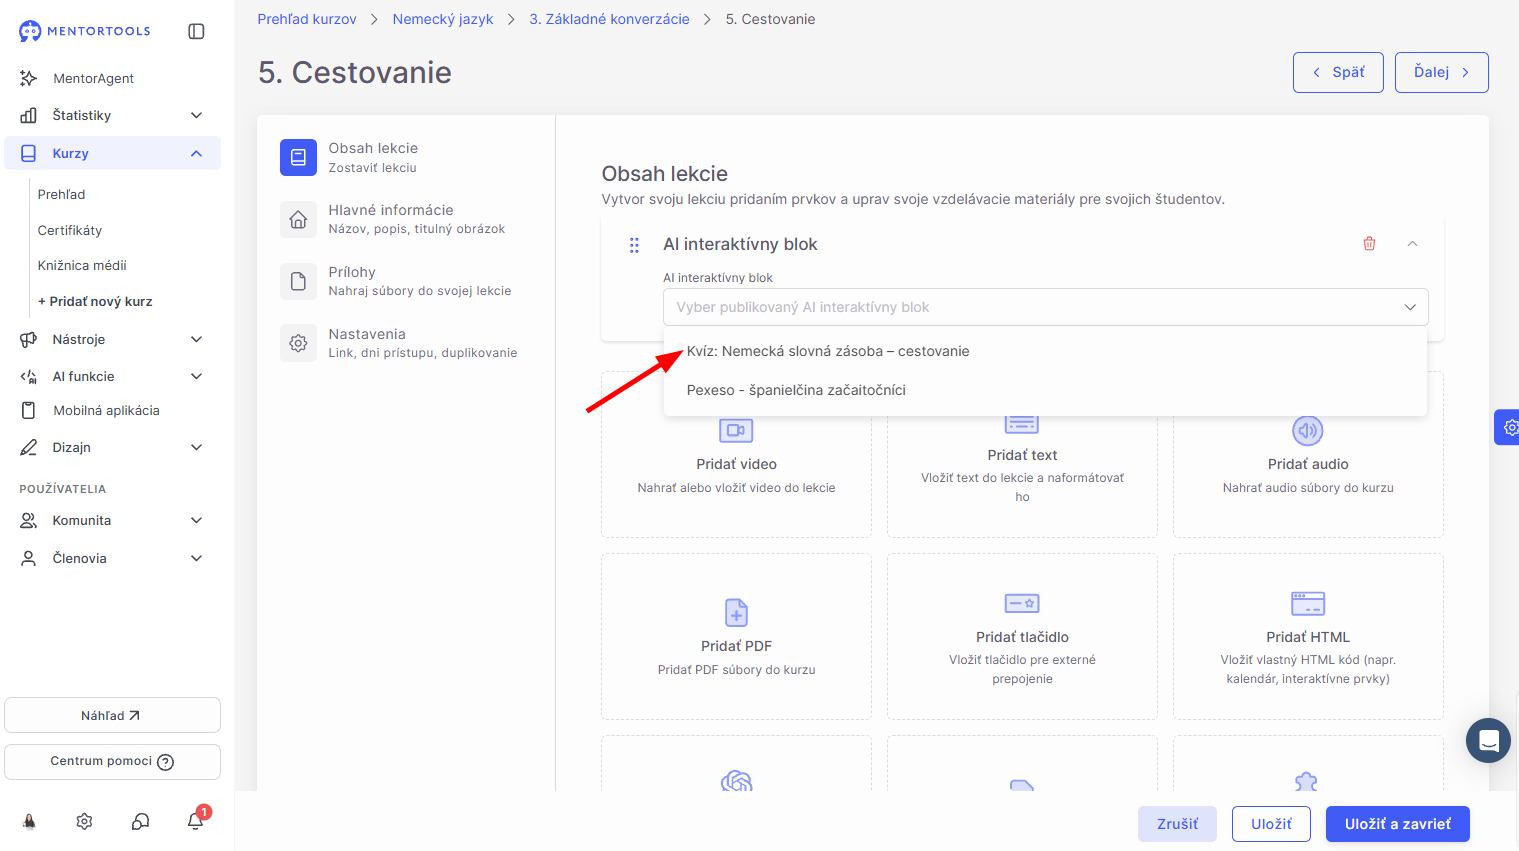Delete the AI interaktívny blok with the trash icon

click(1369, 244)
